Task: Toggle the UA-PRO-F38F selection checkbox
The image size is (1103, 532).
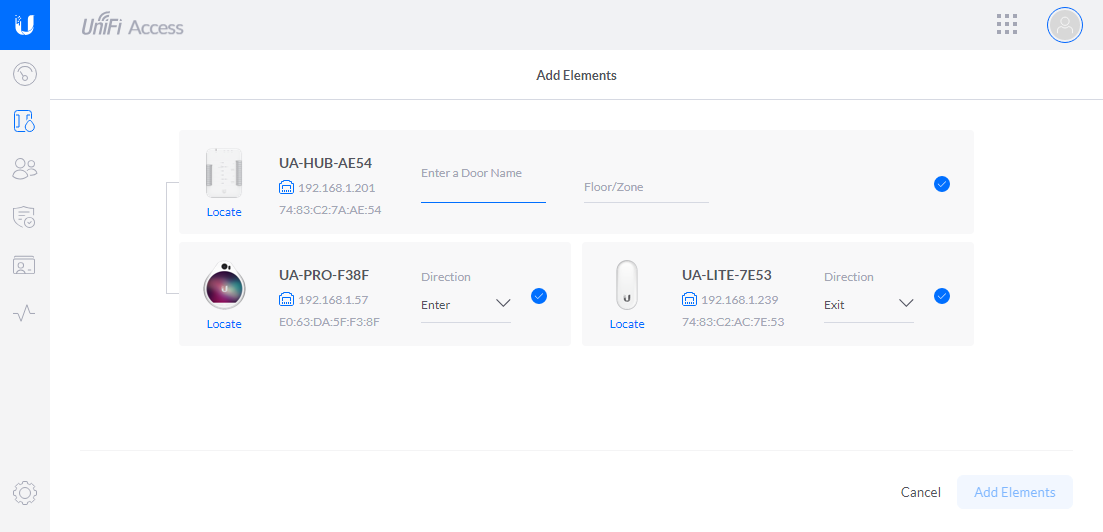Action: 539,296
